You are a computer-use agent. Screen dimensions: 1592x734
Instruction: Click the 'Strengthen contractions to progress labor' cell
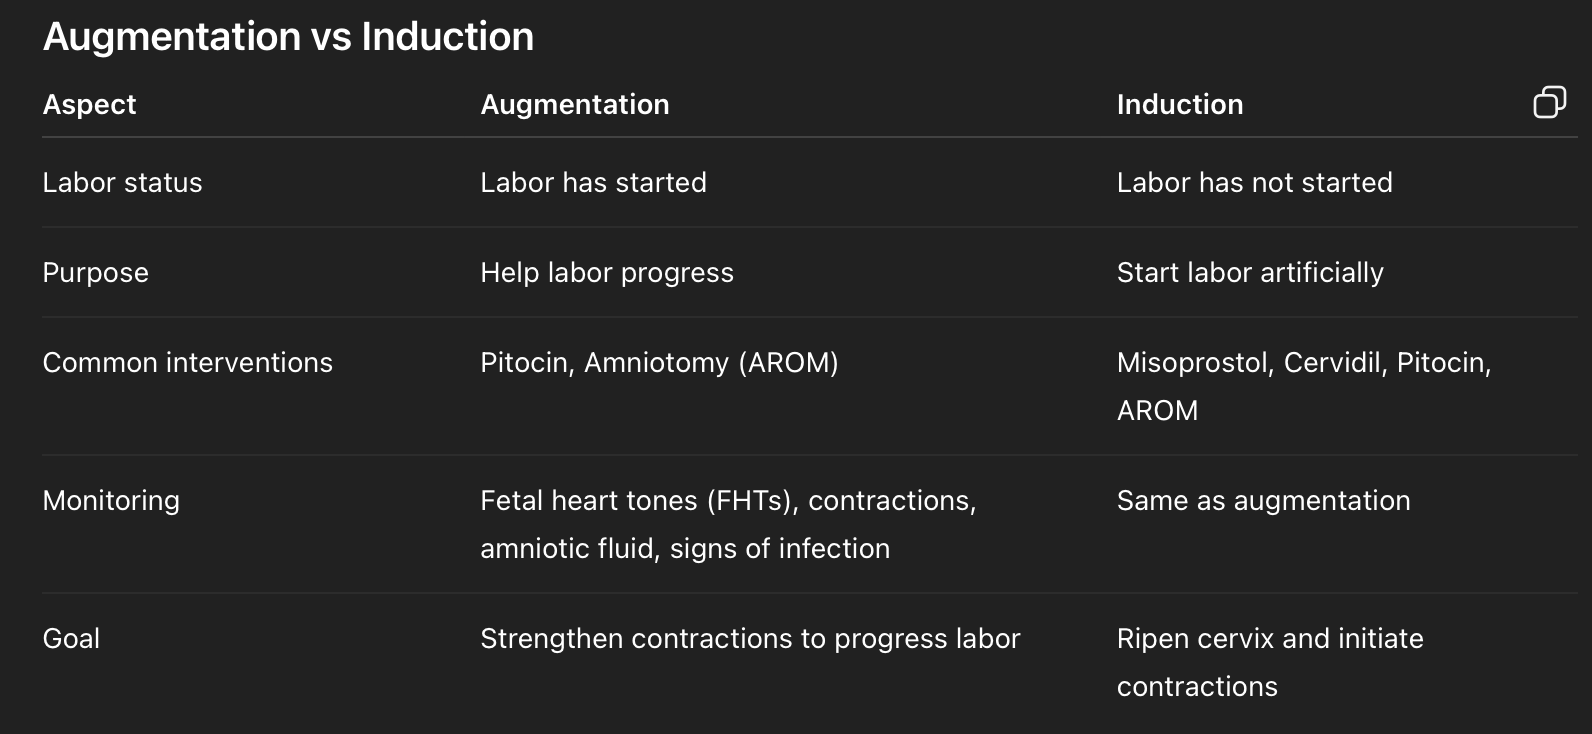(x=749, y=638)
